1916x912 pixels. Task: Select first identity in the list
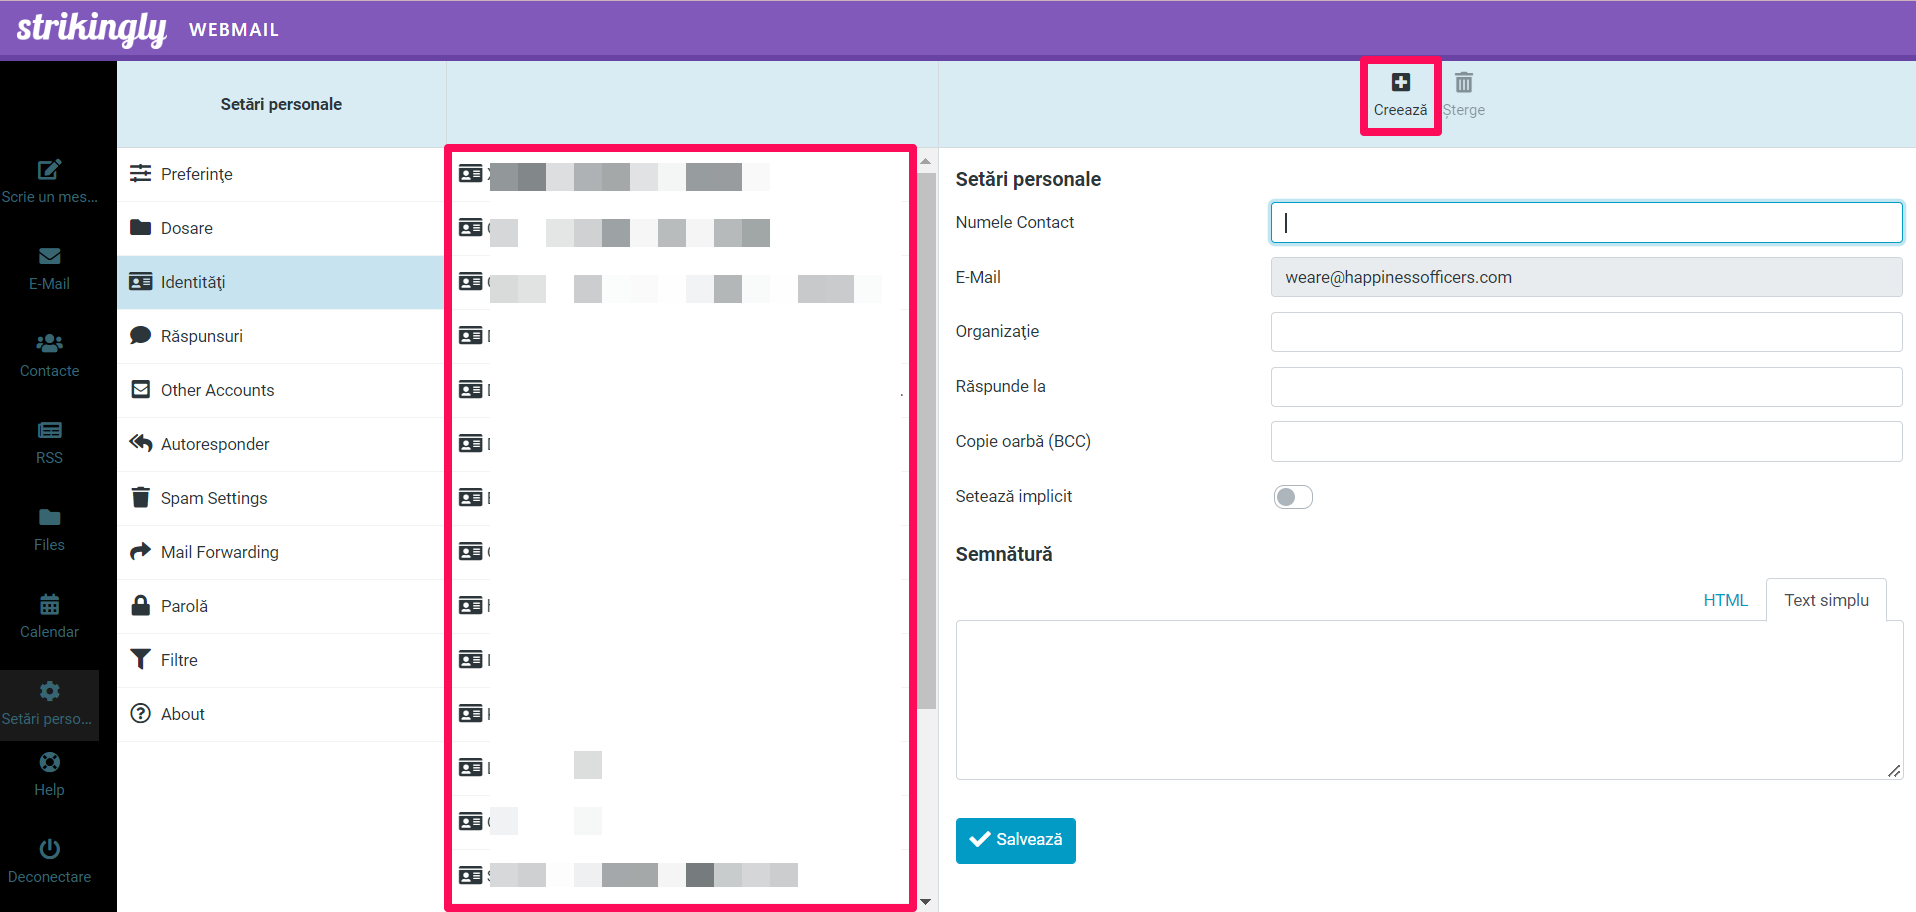click(x=680, y=175)
